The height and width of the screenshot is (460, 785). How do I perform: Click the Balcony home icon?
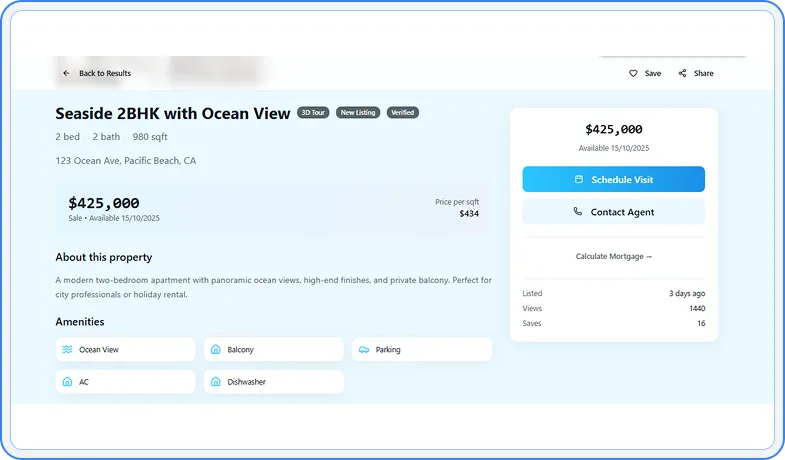tap(215, 350)
